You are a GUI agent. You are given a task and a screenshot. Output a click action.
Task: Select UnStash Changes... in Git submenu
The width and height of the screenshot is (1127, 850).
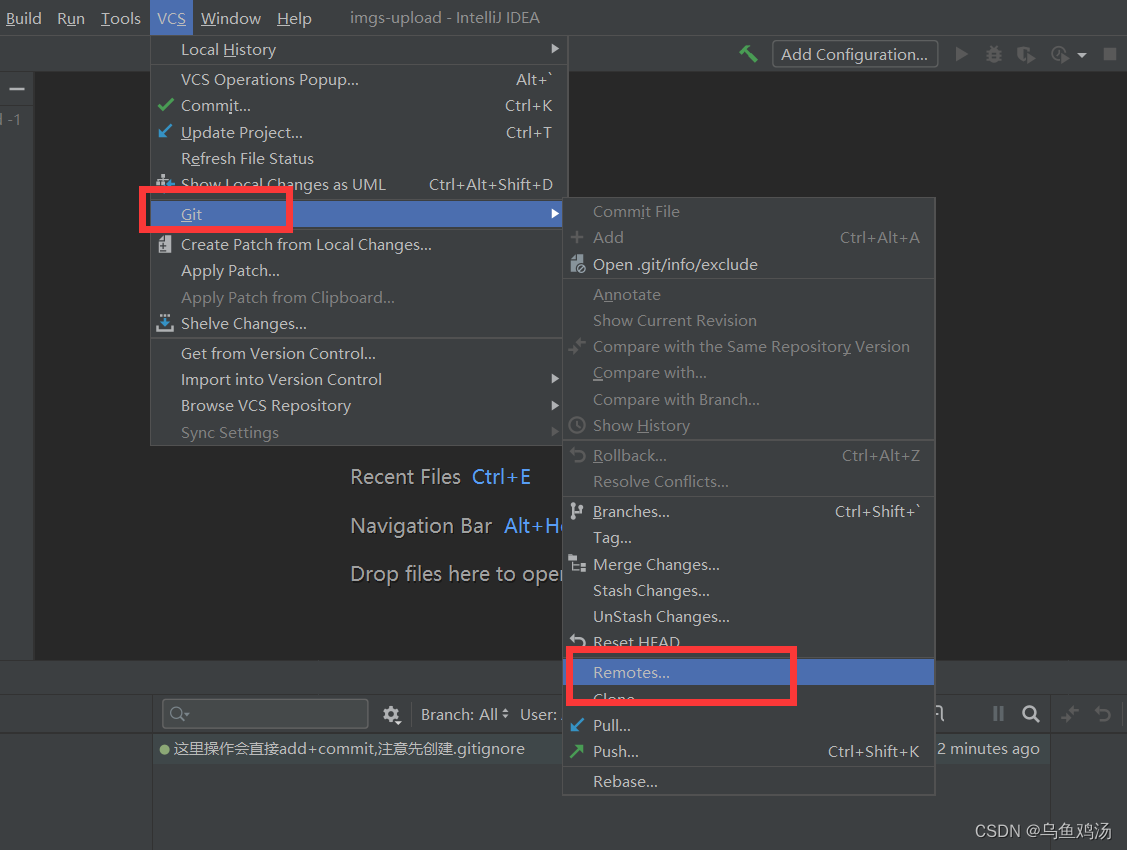[x=748, y=616]
